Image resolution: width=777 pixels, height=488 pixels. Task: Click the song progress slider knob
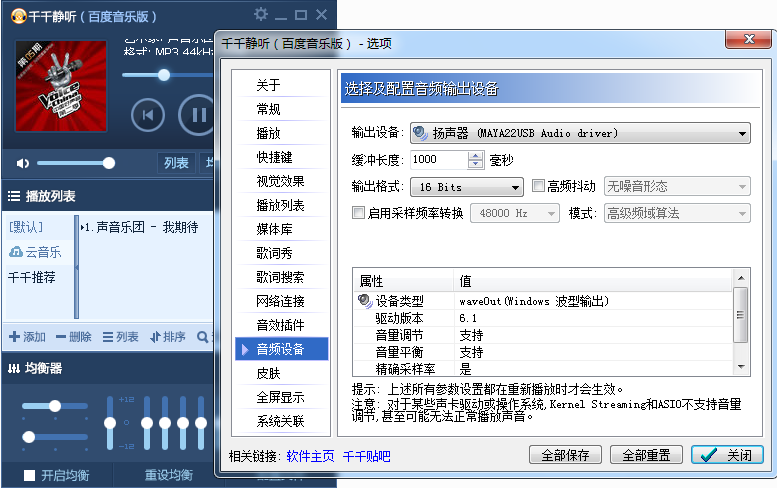[164, 75]
